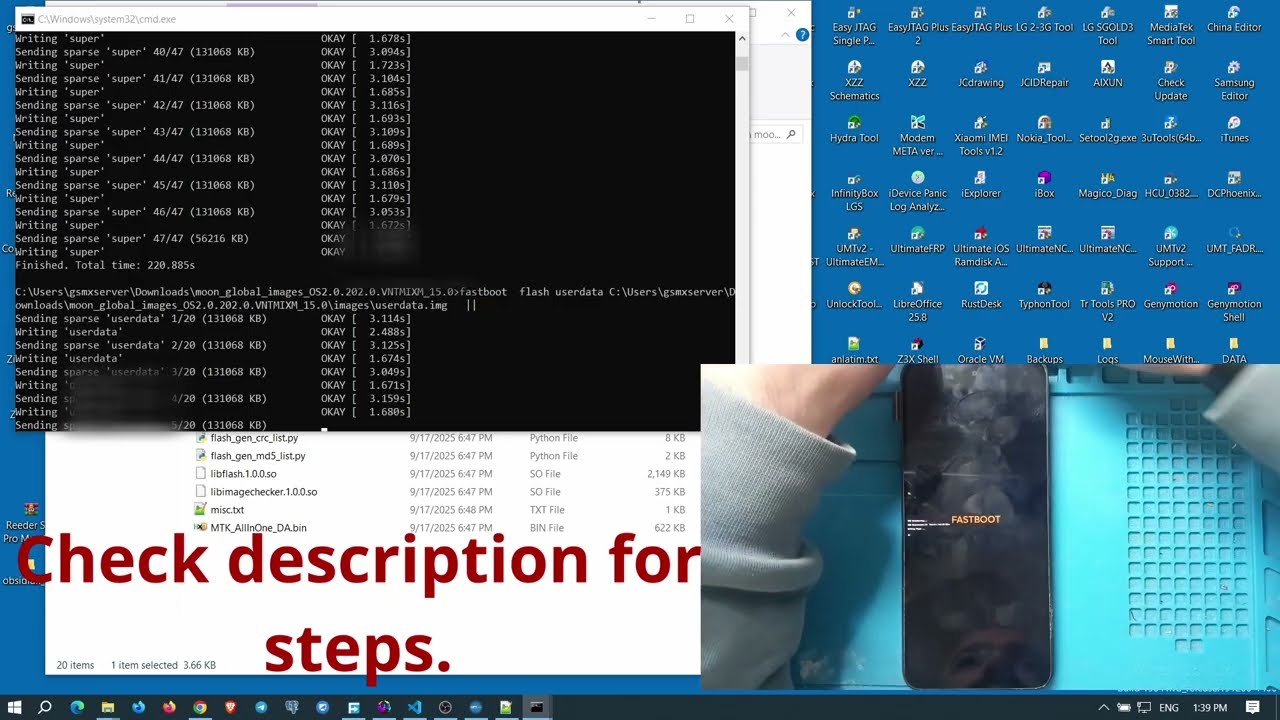Launch Nokia_Tool desktop shortcut

tap(1044, 130)
